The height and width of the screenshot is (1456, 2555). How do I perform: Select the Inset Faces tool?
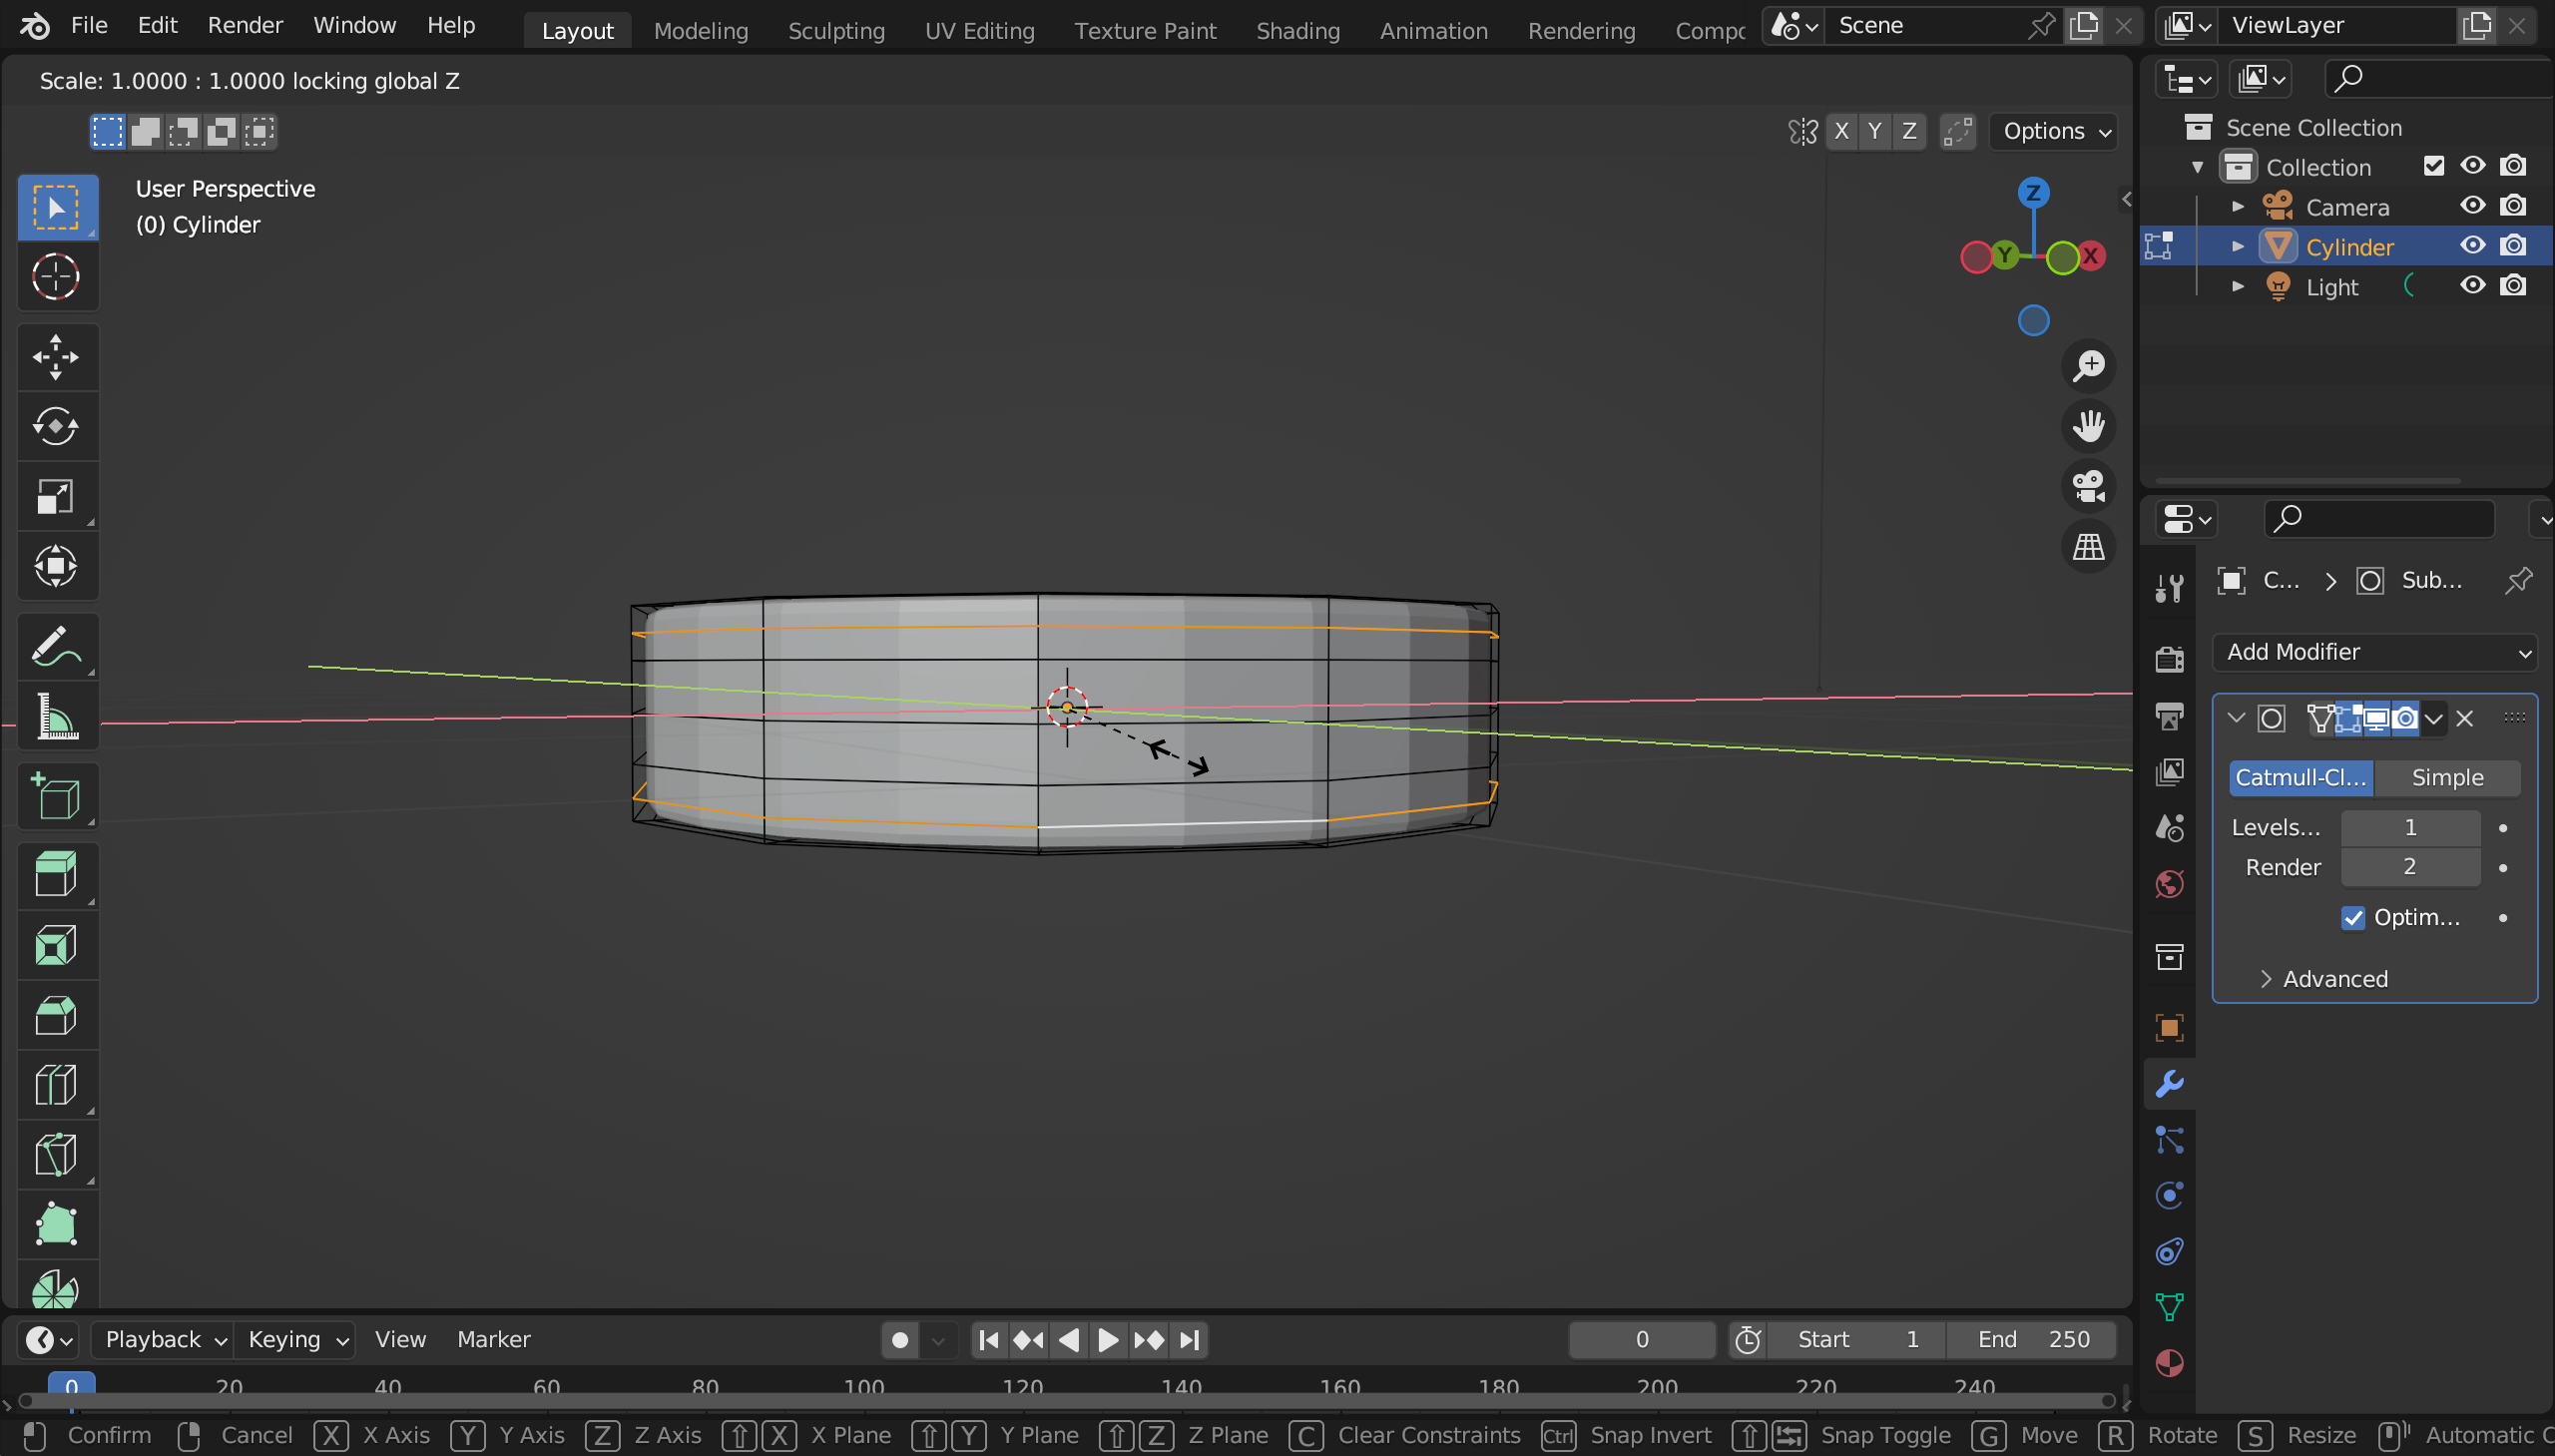(x=57, y=946)
